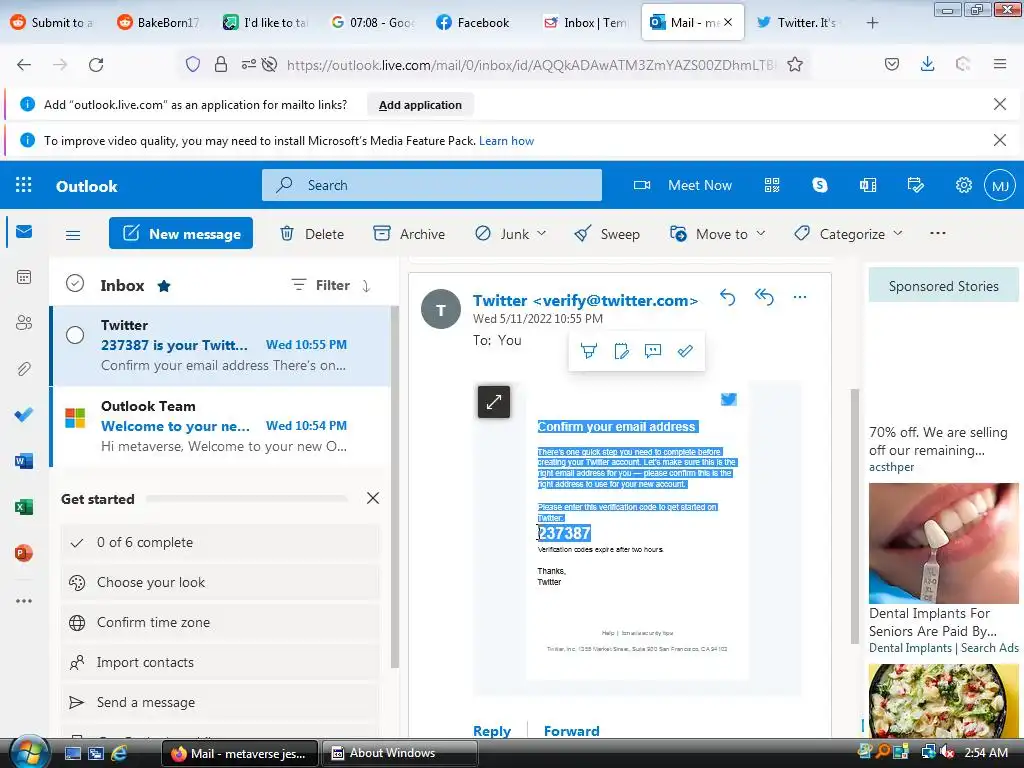The width and height of the screenshot is (1024, 768).
Task: Open the MJ account avatar
Action: coord(1000,185)
